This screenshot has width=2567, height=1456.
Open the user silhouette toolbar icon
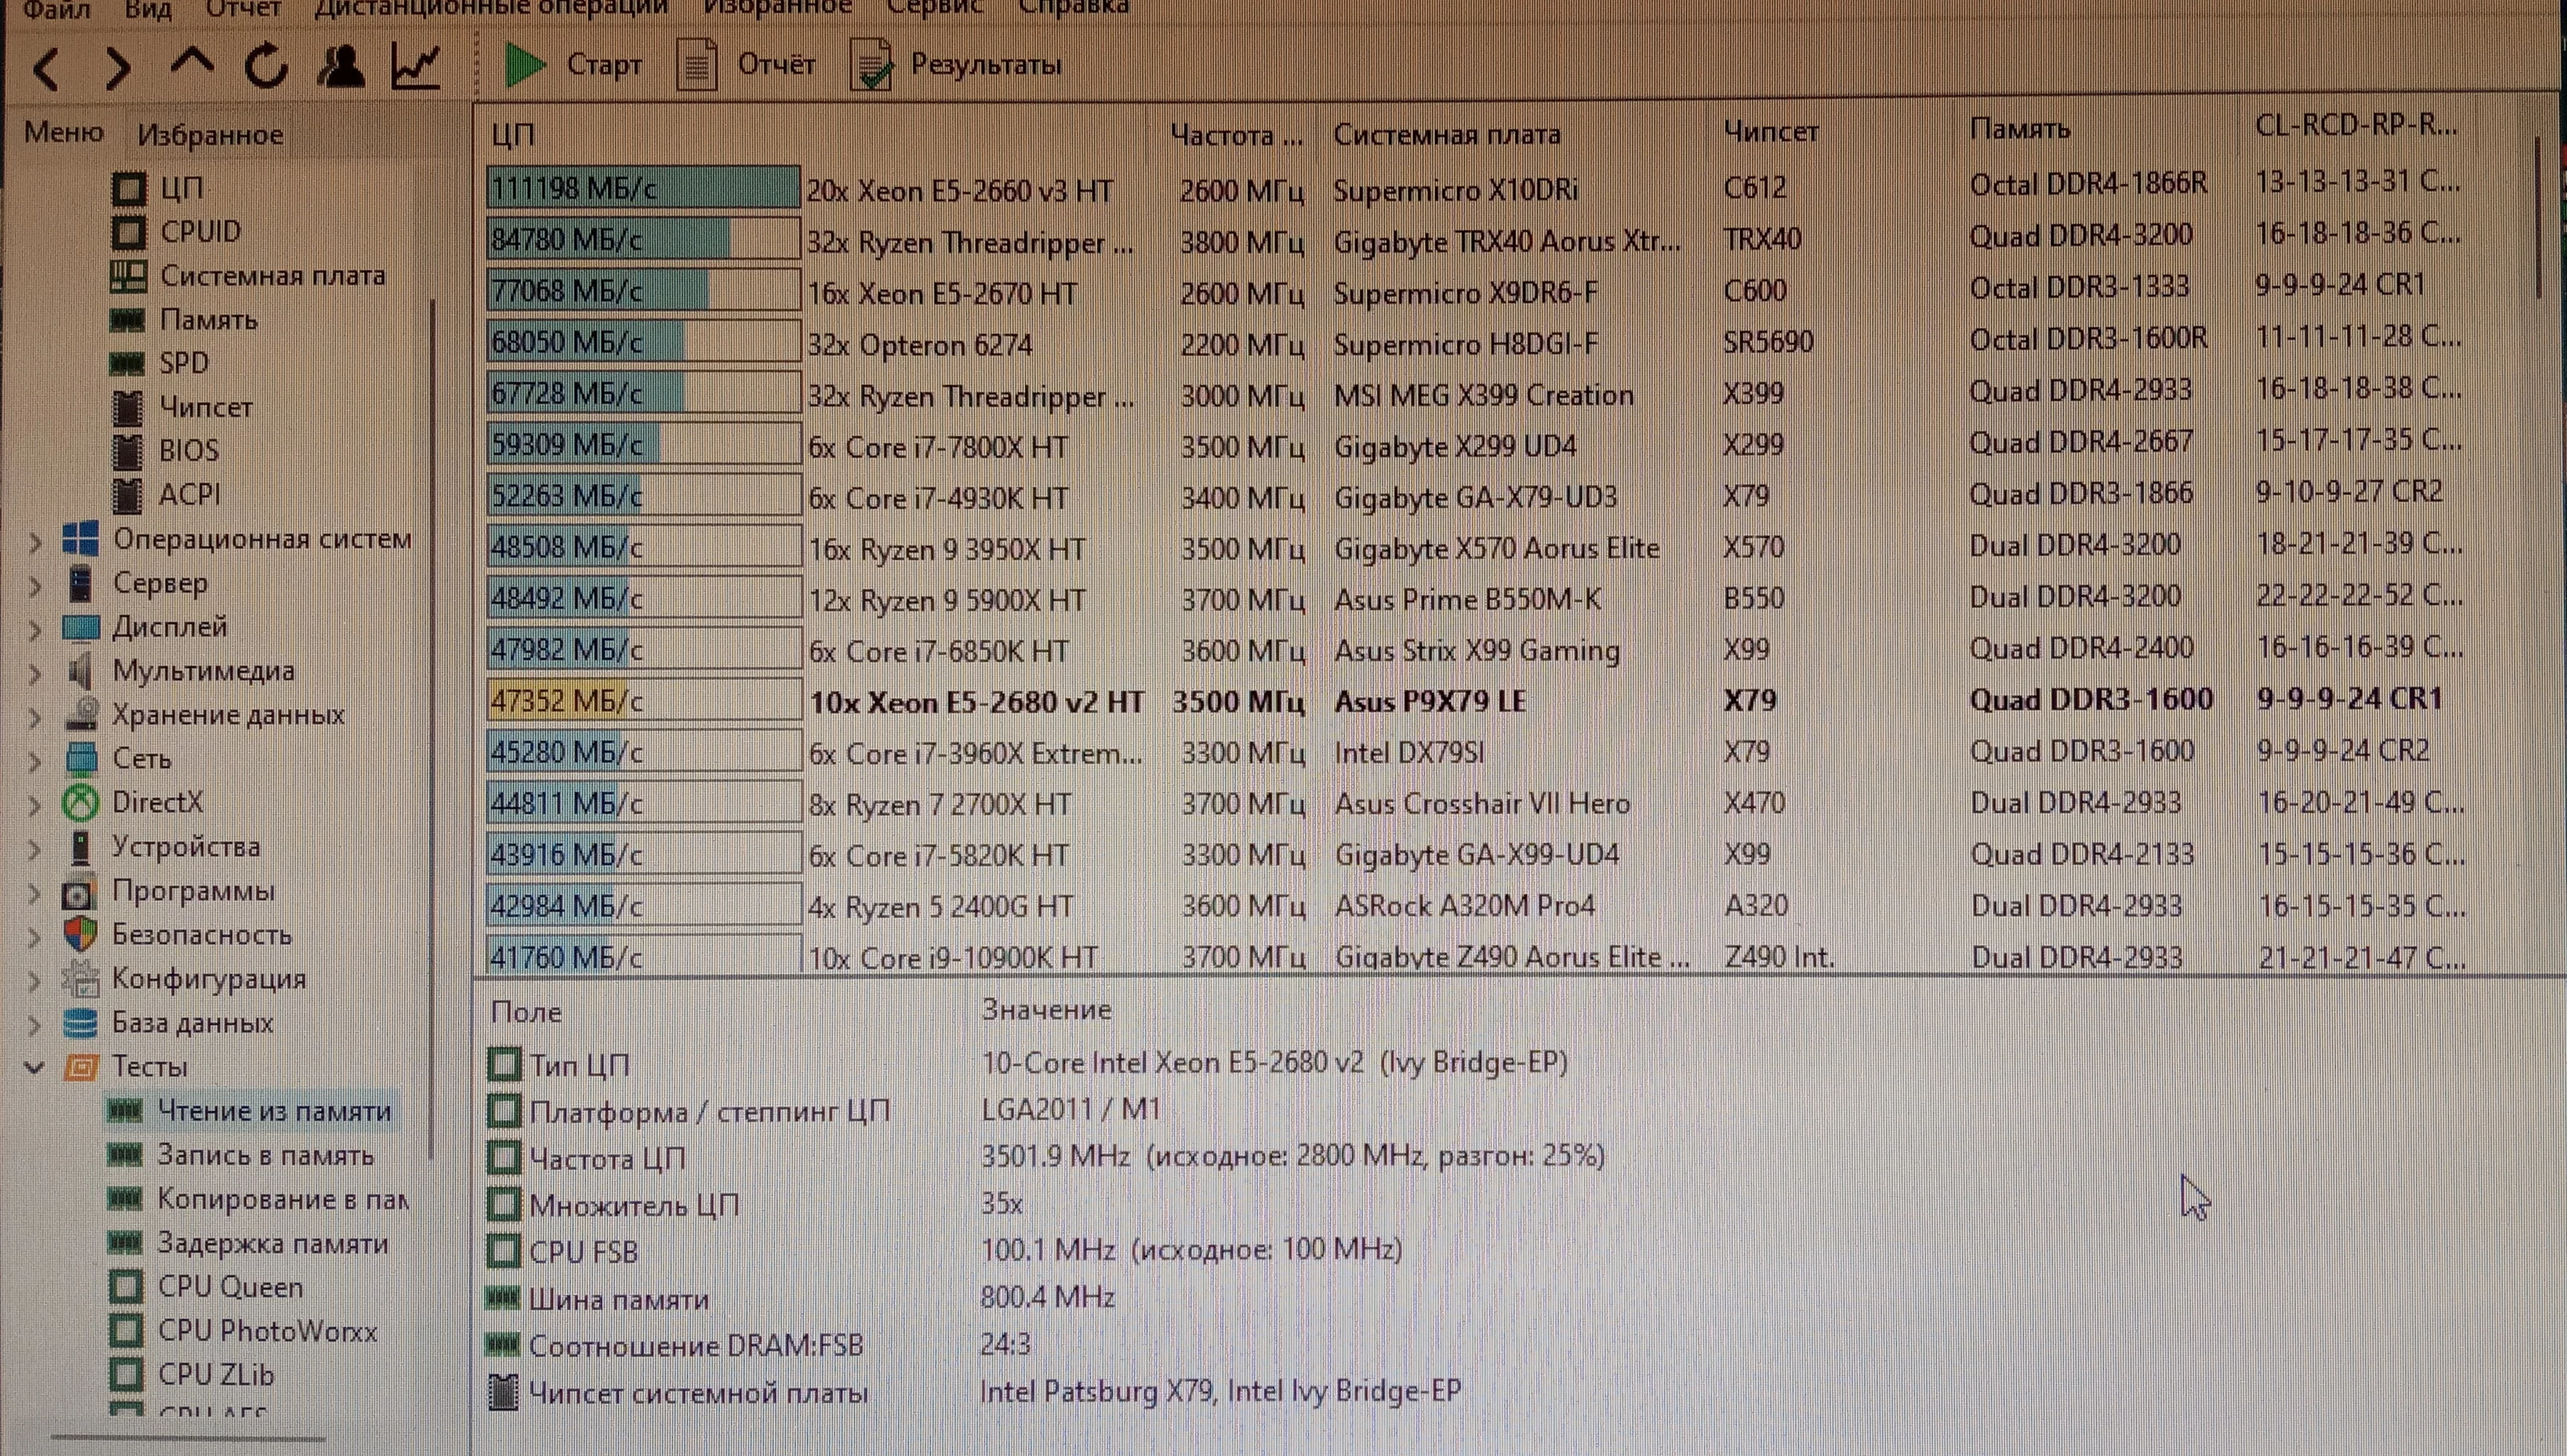[x=341, y=67]
